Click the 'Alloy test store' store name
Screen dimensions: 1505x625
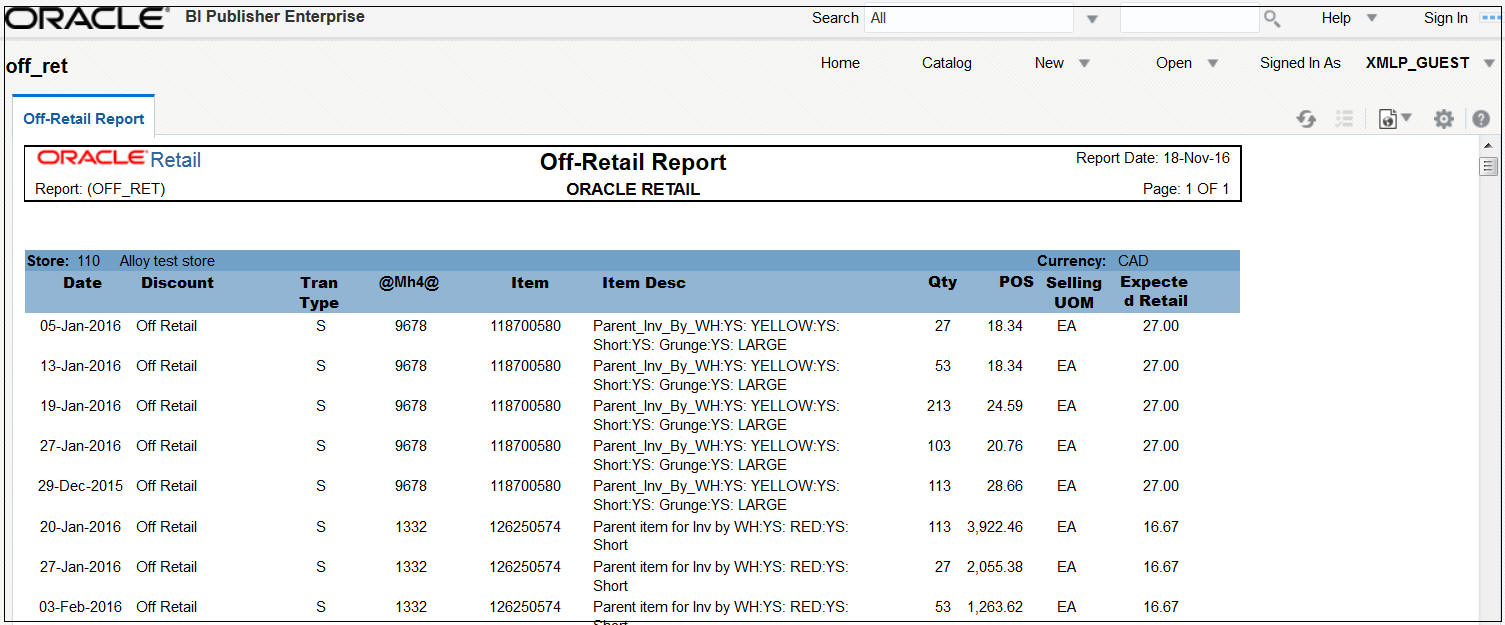point(167,261)
